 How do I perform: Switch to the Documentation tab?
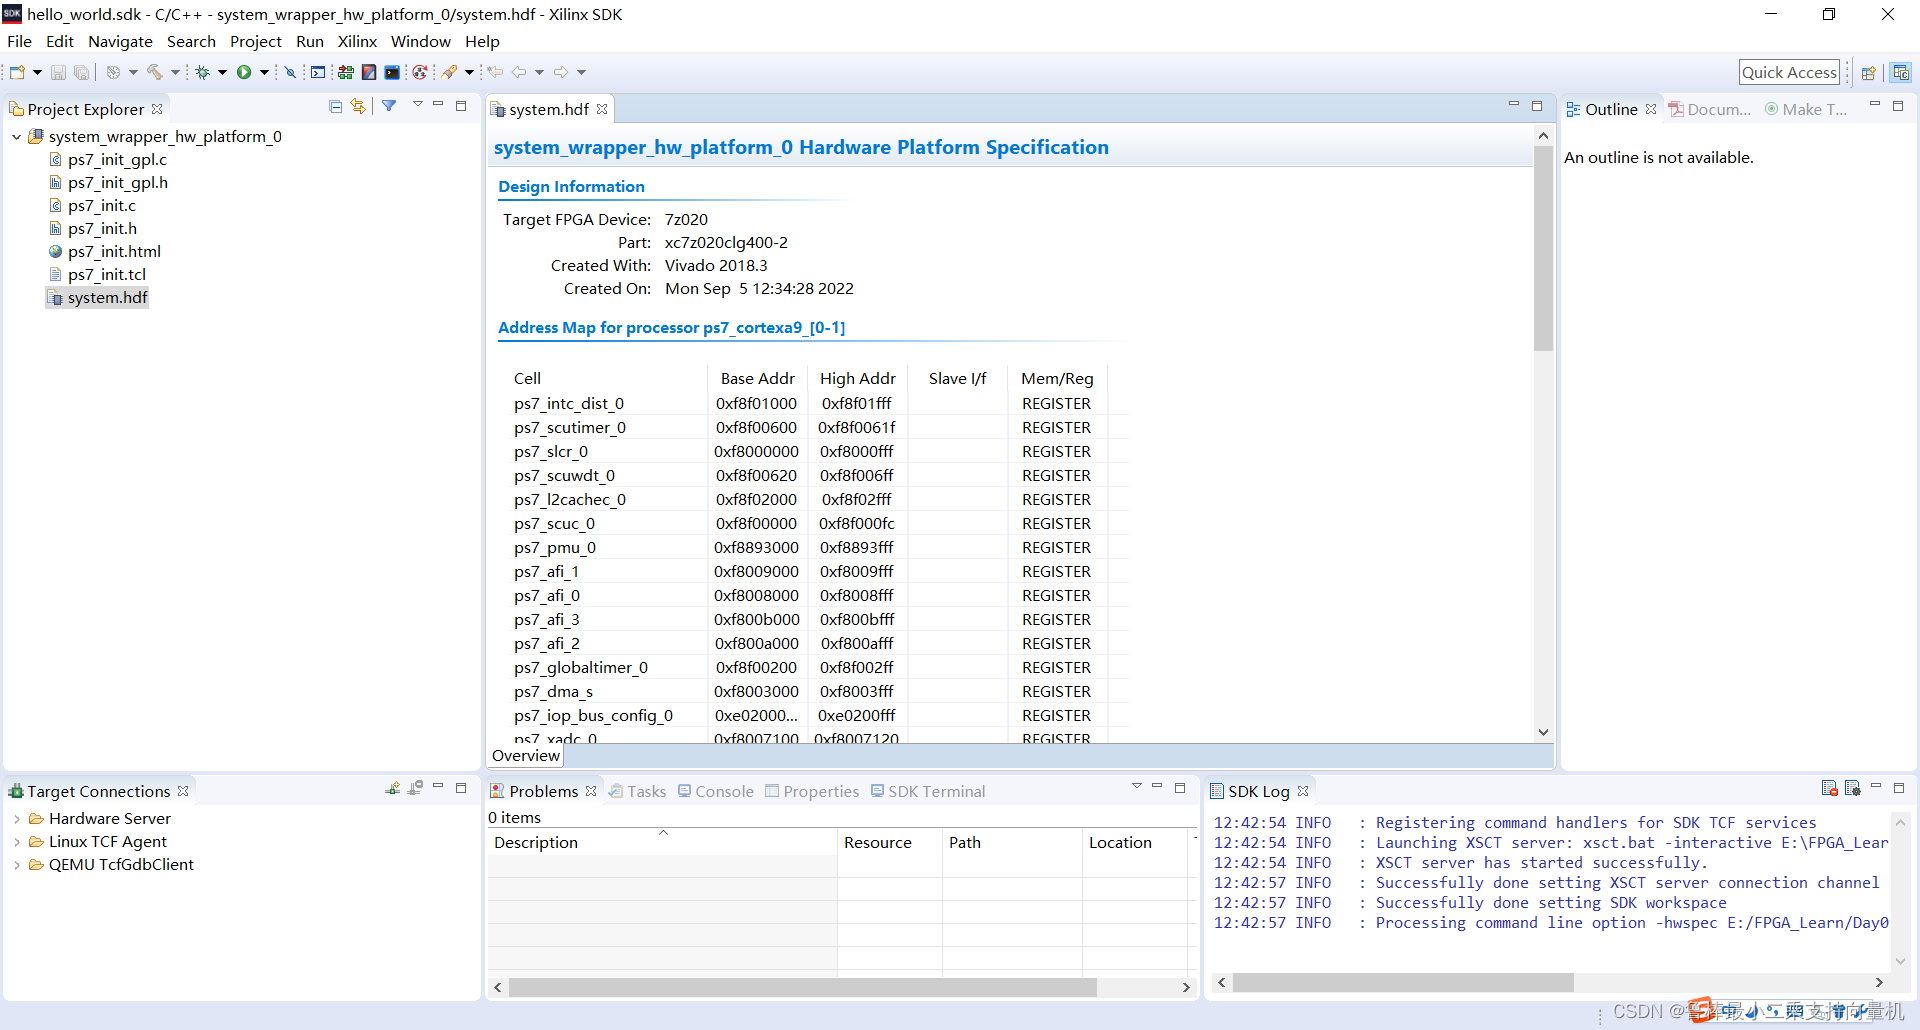click(1710, 109)
